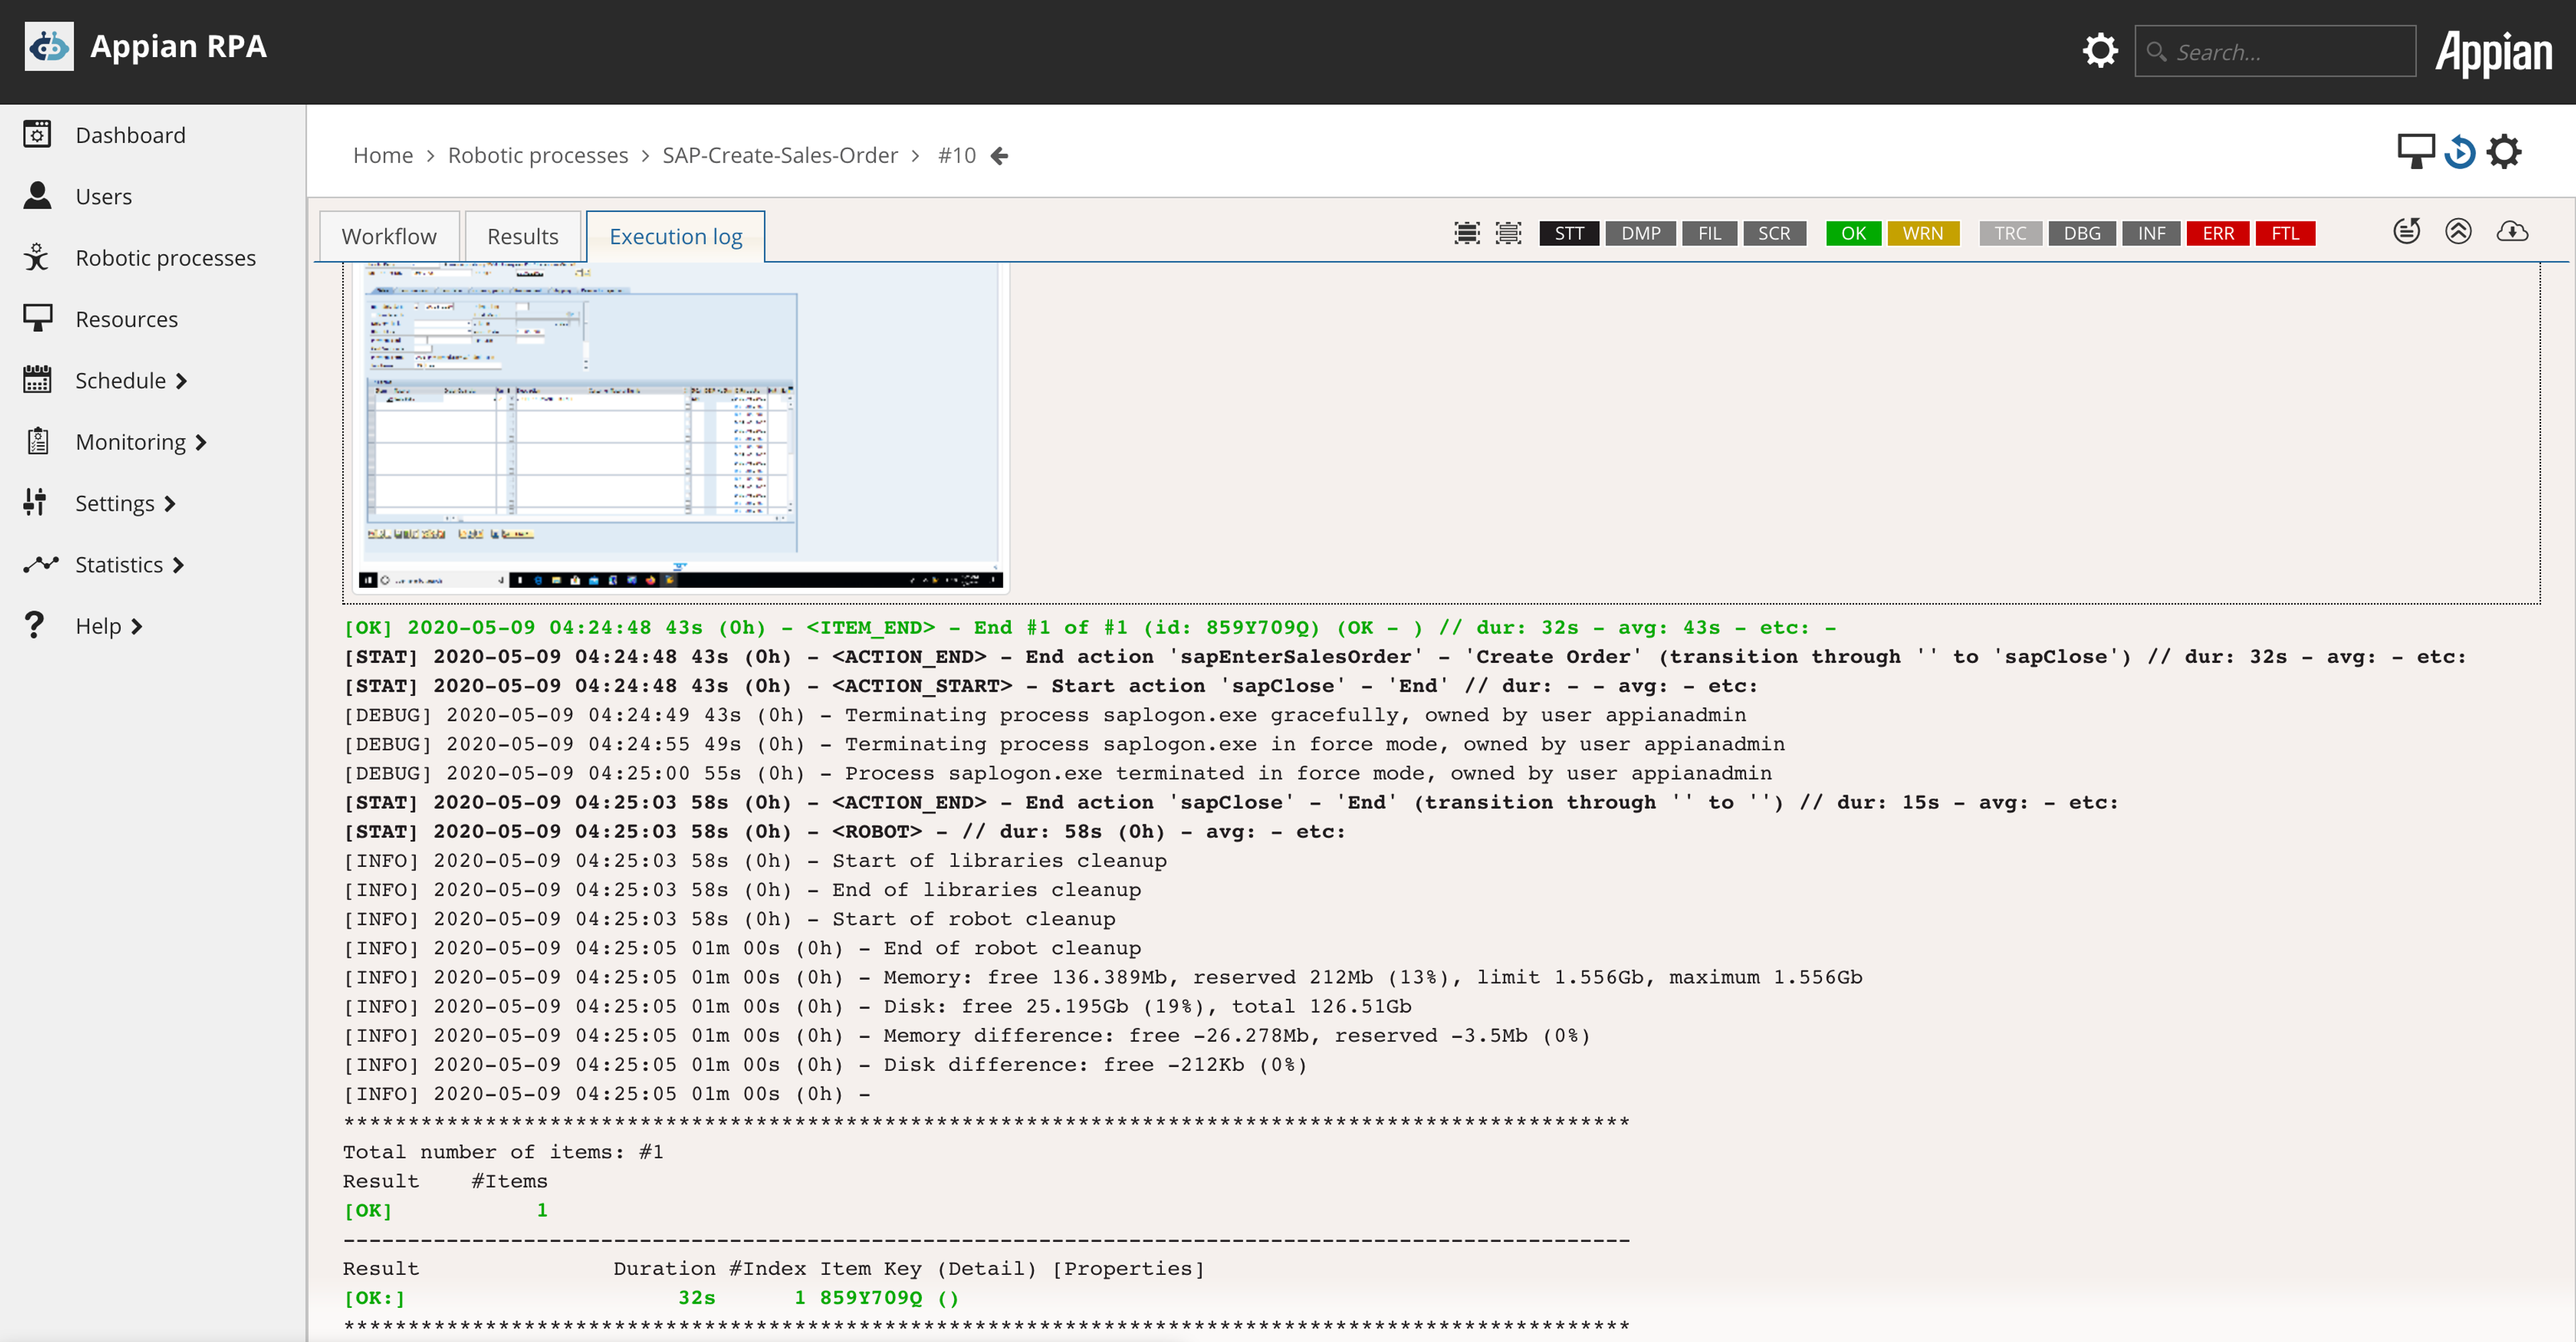This screenshot has height=1342, width=2576.
Task: Open Dashboard from the sidebar
Action: pyautogui.click(x=130, y=135)
